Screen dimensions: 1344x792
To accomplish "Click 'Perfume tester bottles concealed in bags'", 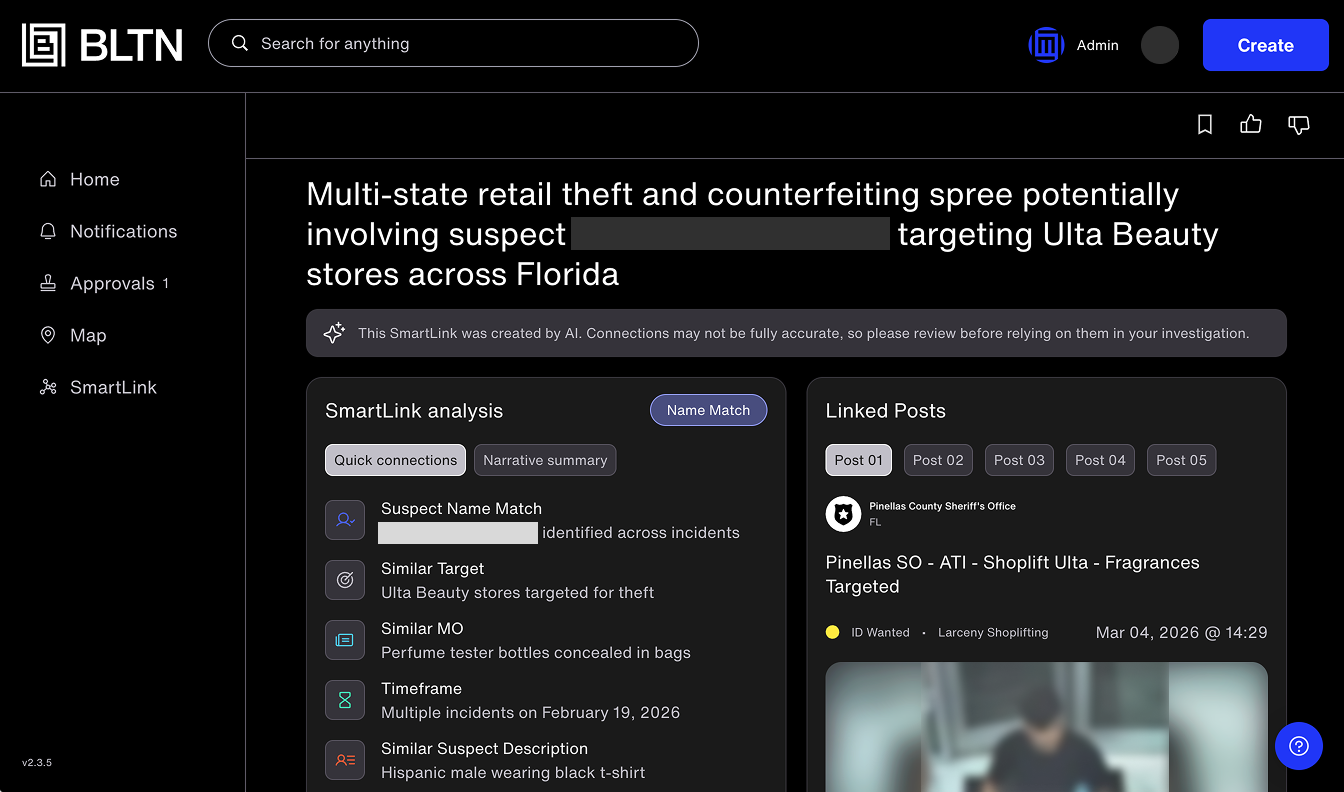I will point(536,652).
